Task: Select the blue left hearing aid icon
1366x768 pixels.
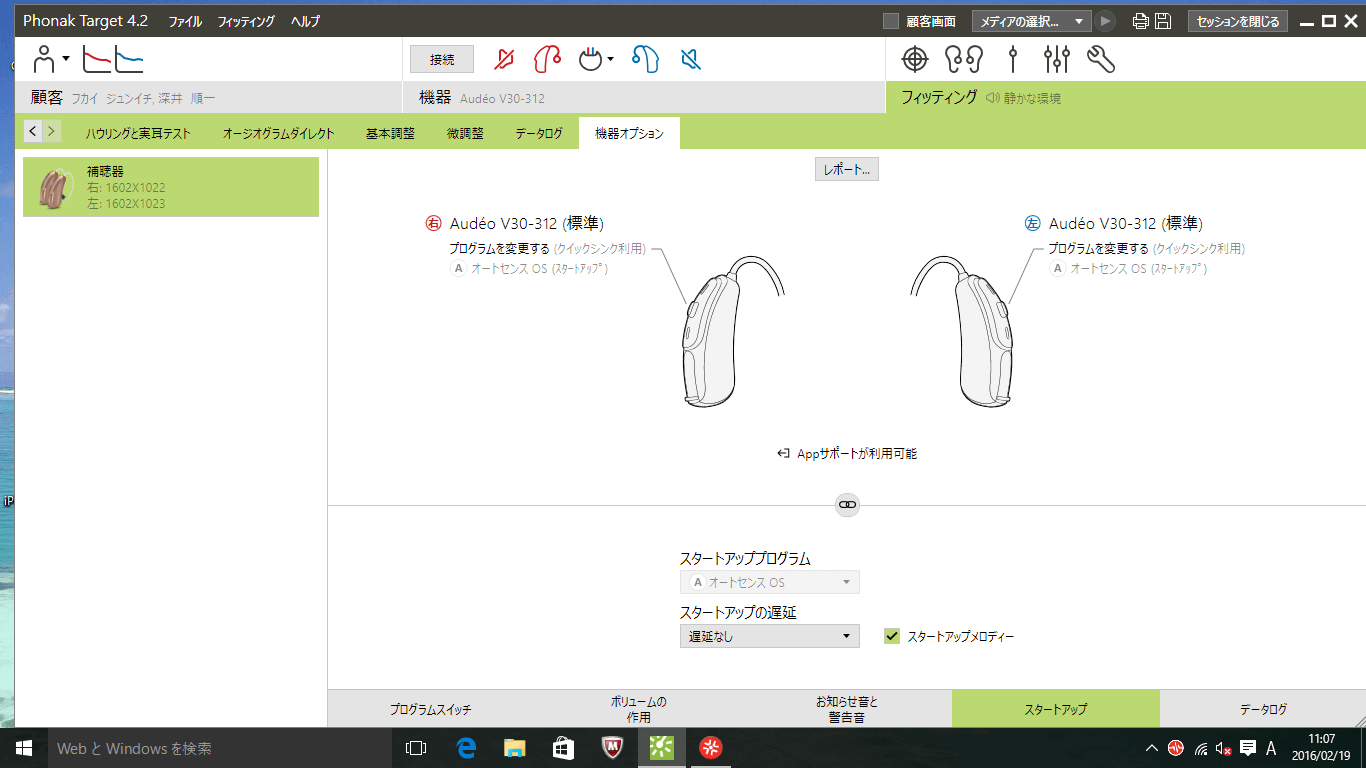Action: tap(645, 60)
